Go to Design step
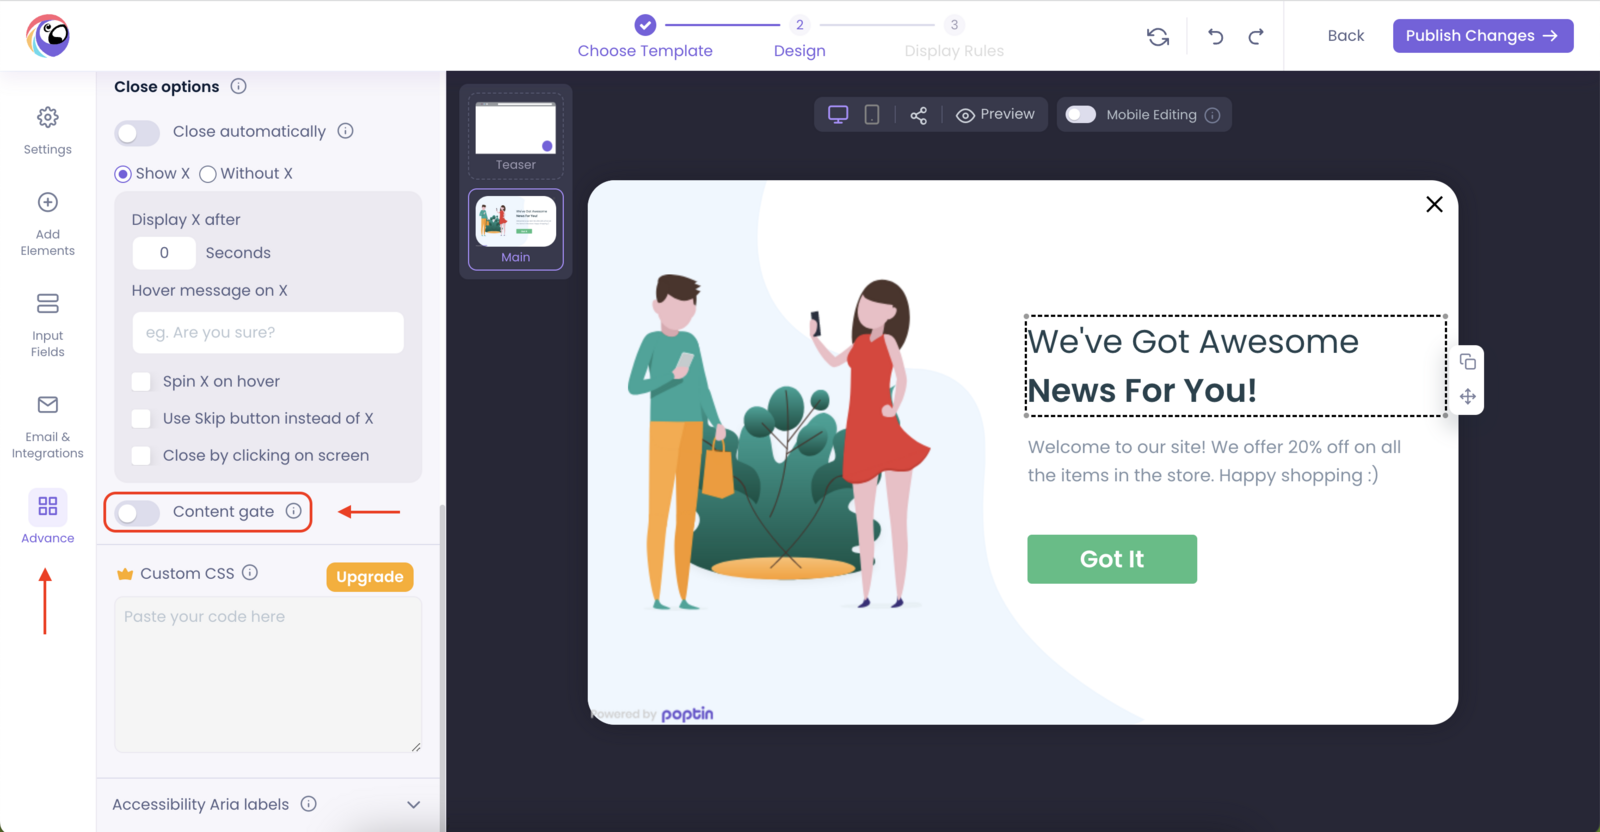Image resolution: width=1600 pixels, height=832 pixels. pos(800,37)
